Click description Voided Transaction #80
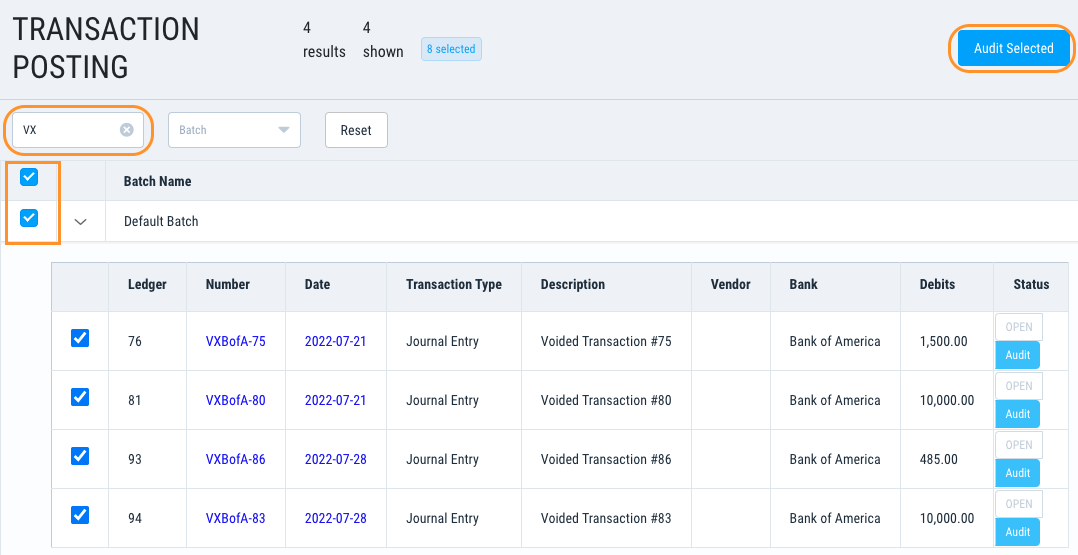Image resolution: width=1078 pixels, height=555 pixels. tap(606, 400)
